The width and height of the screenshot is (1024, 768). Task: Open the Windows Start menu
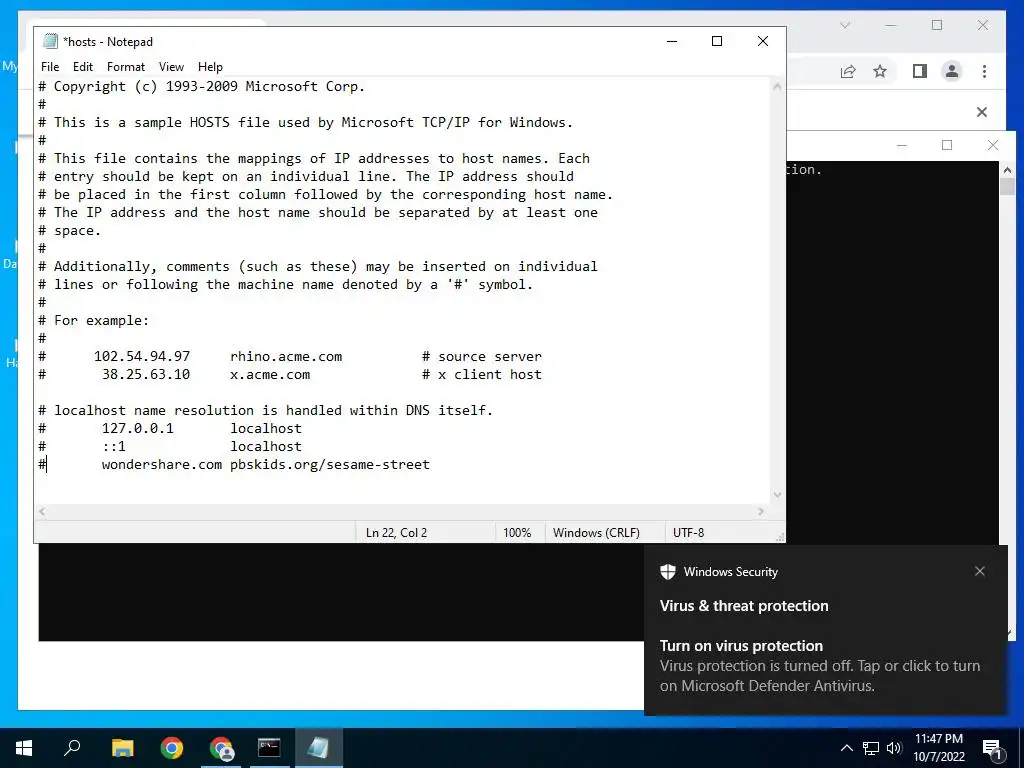pyautogui.click(x=24, y=748)
